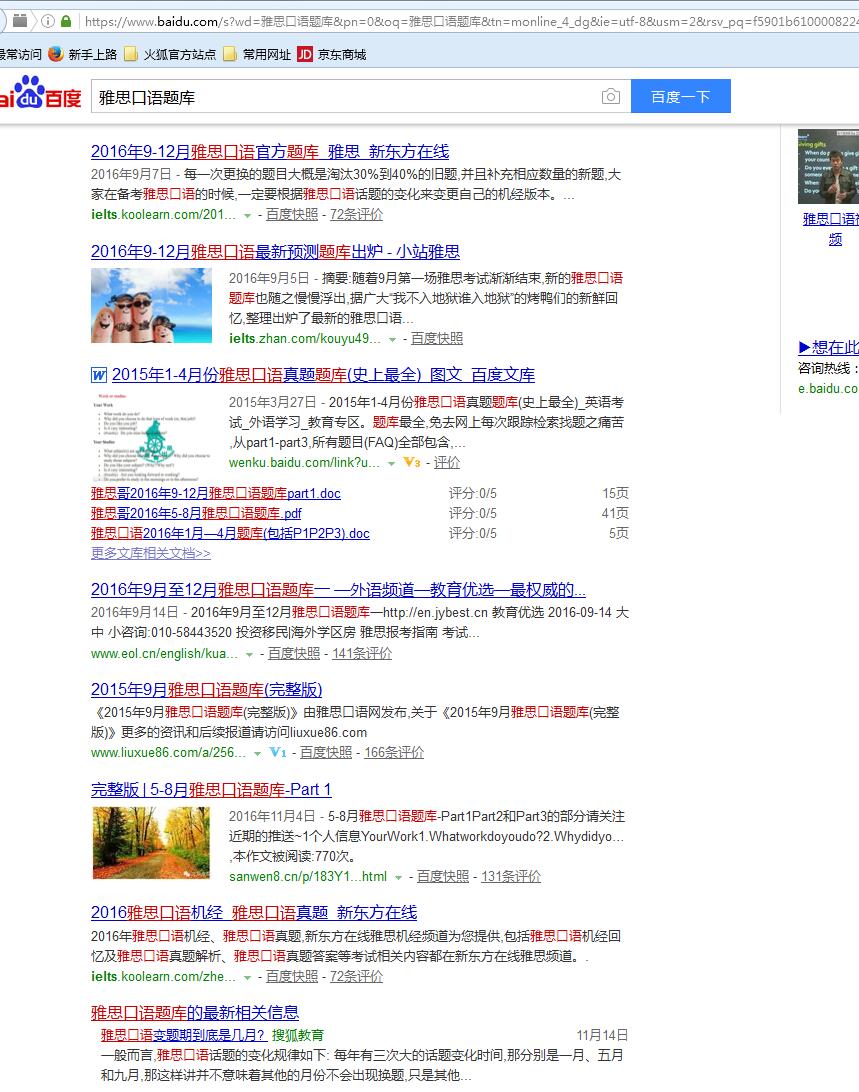Expand the arrow next to www.eol.cn/english/kua...

click(x=249, y=655)
